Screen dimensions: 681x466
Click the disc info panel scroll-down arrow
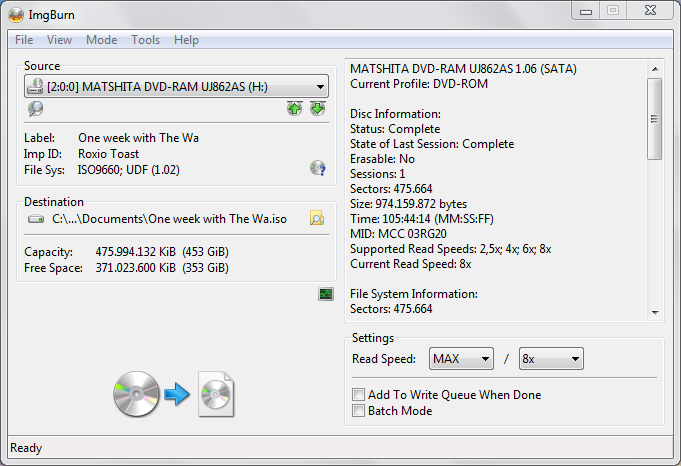pos(655,312)
